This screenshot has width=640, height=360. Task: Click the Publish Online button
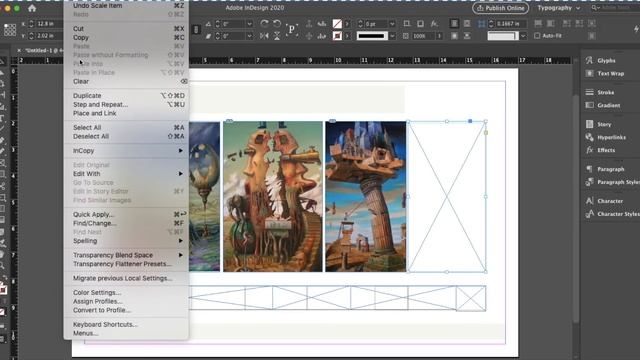click(500, 8)
